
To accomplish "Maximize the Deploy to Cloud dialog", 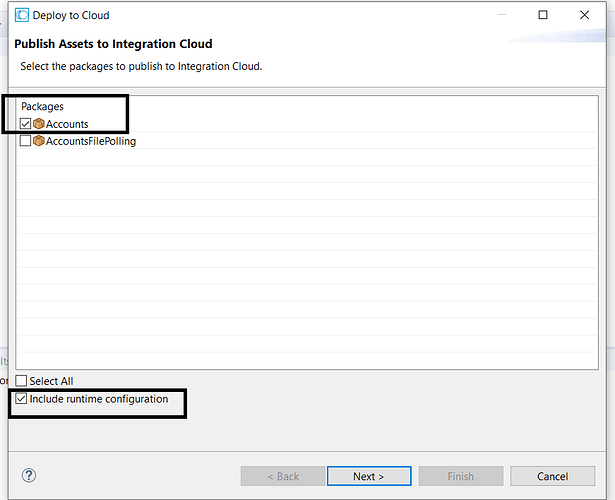I will [543, 15].
